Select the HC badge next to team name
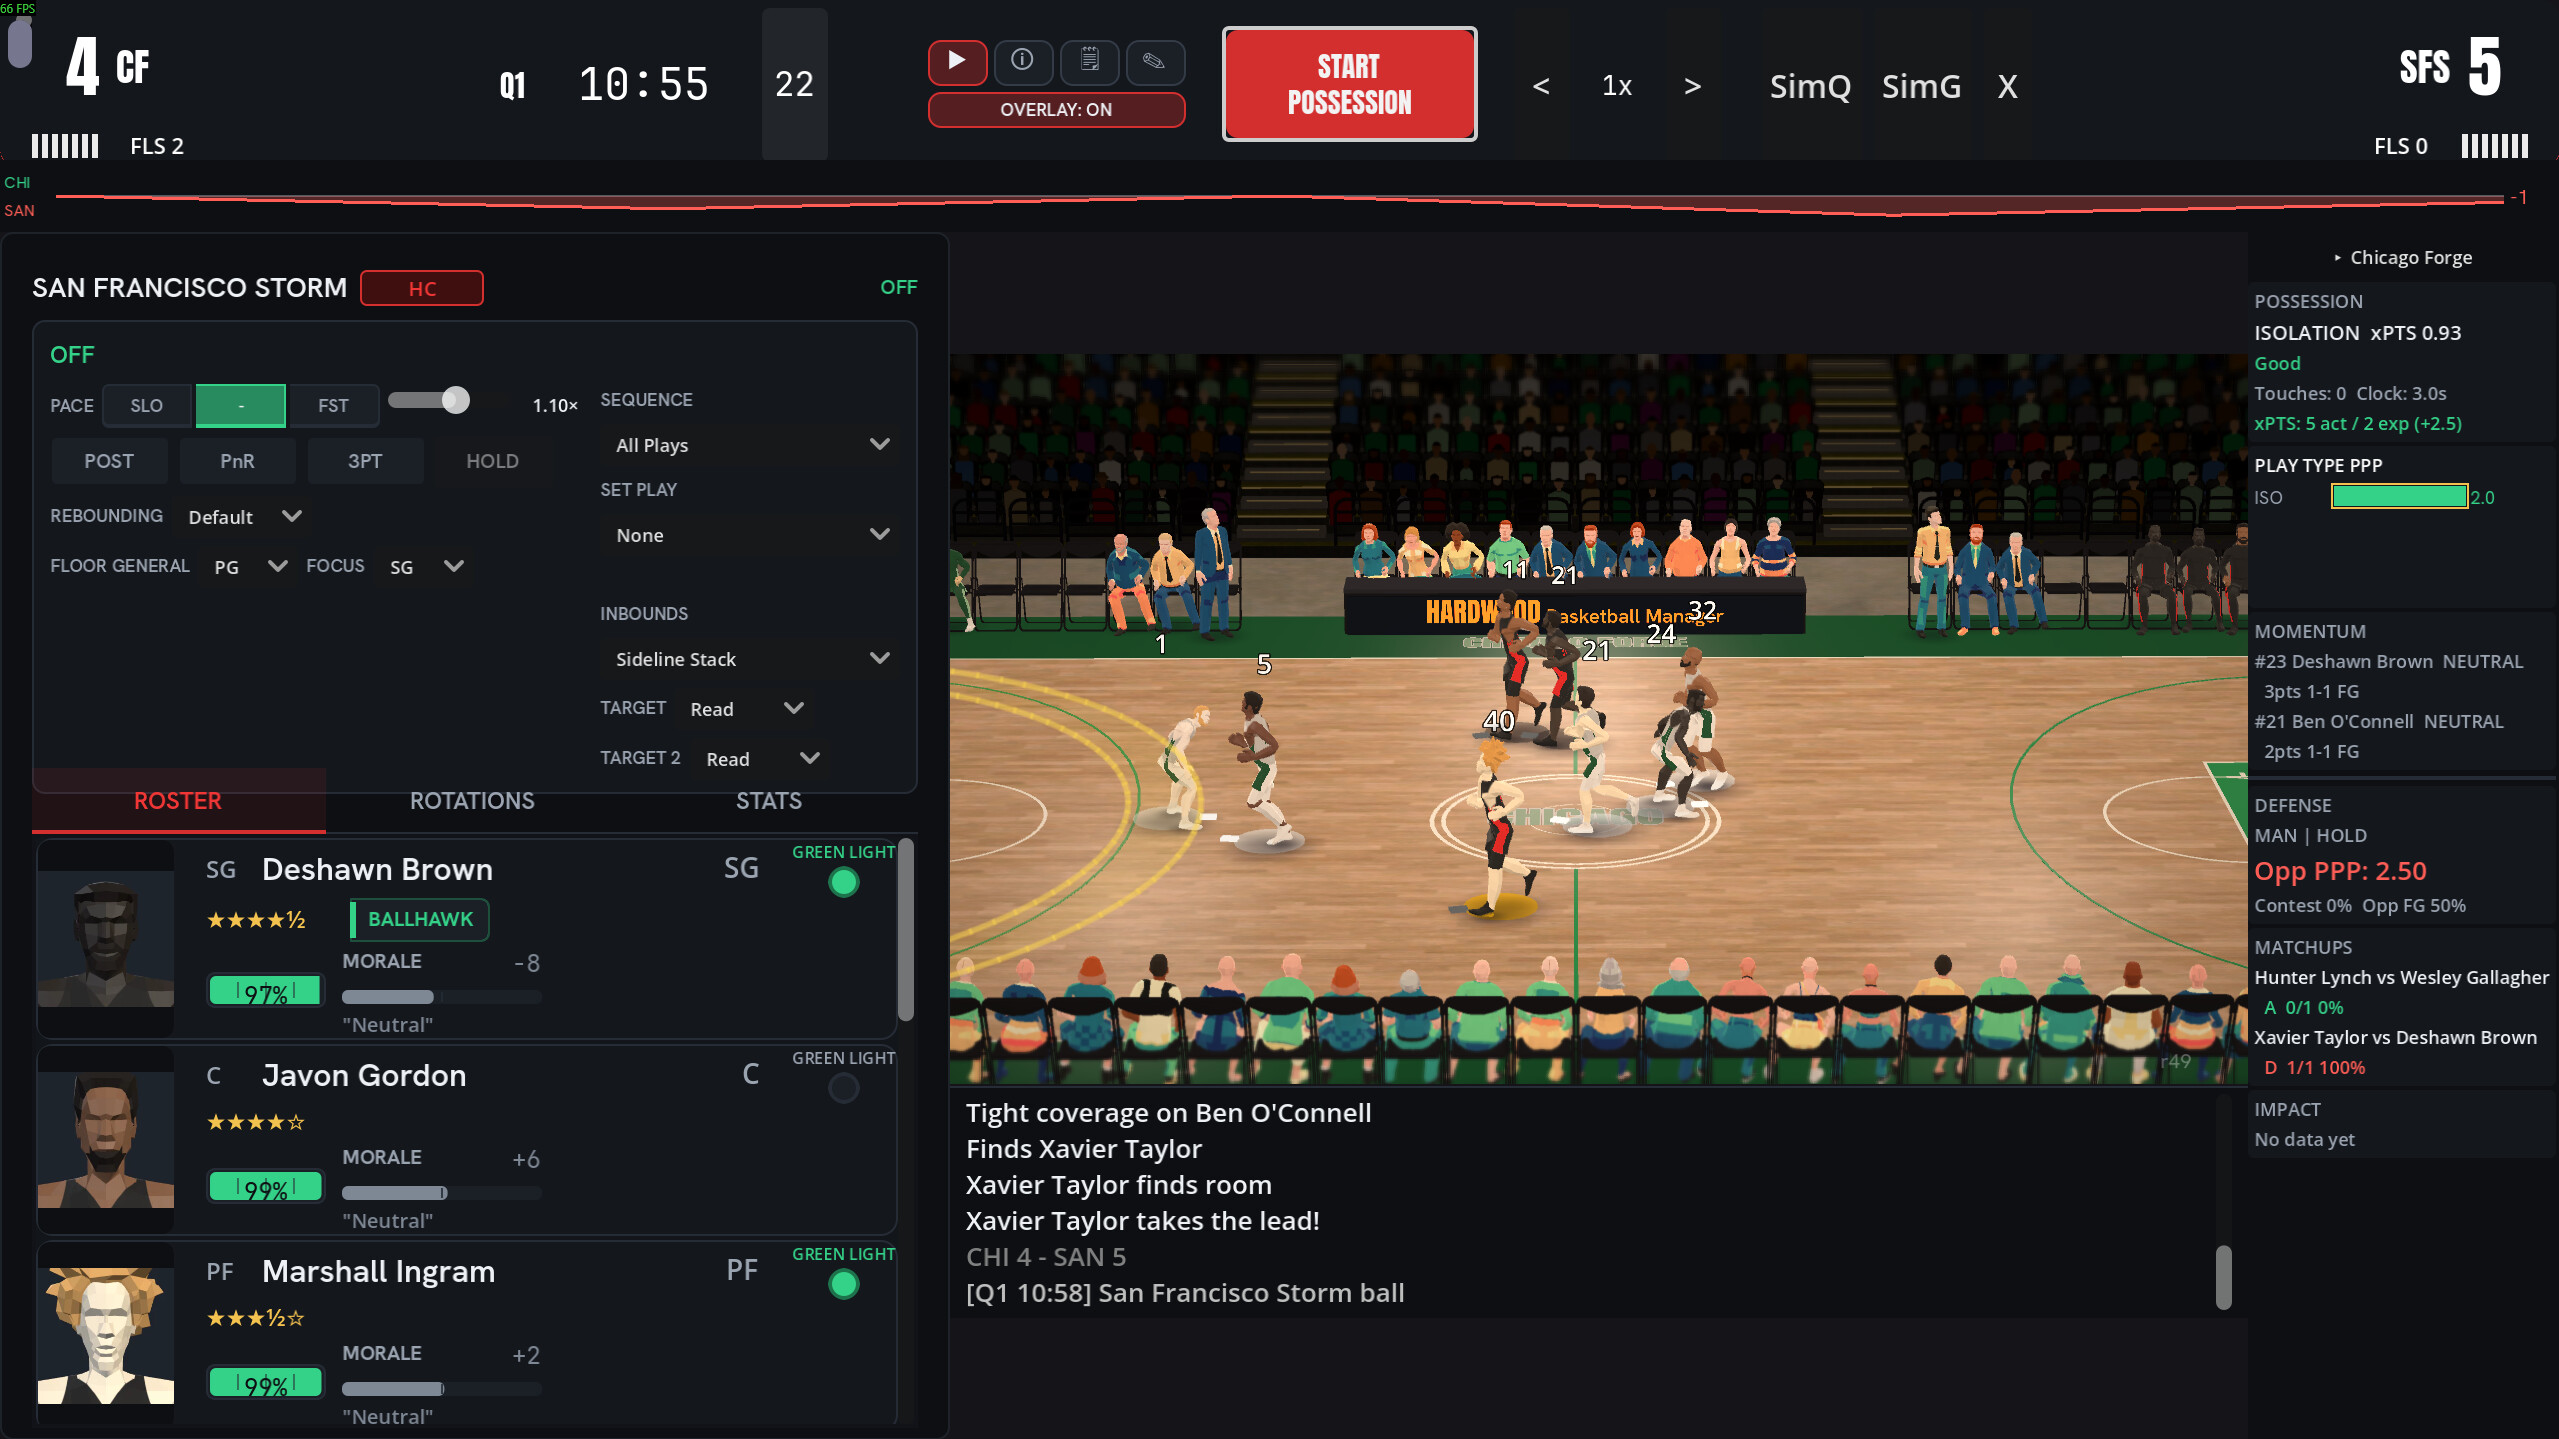The image size is (2559, 1439). click(422, 288)
